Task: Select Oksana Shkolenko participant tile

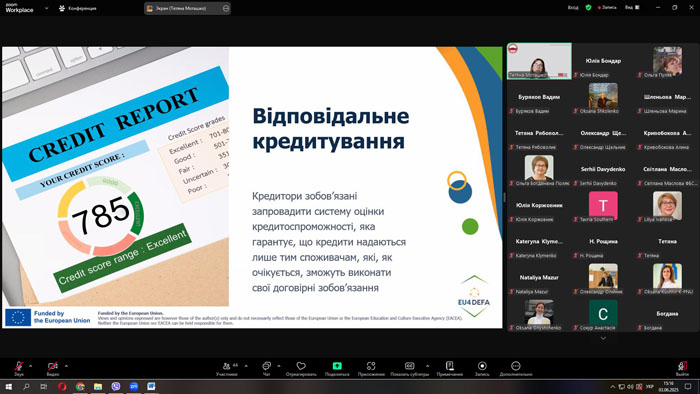Action: tap(603, 97)
